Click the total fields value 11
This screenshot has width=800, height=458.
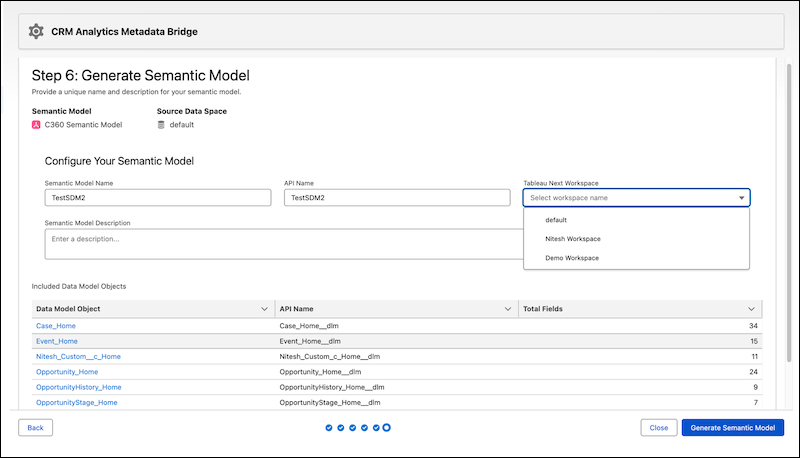click(754, 356)
